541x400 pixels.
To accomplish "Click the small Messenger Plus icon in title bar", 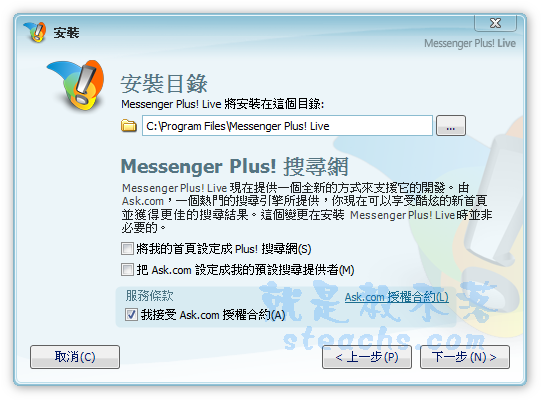I will [x=35, y=32].
